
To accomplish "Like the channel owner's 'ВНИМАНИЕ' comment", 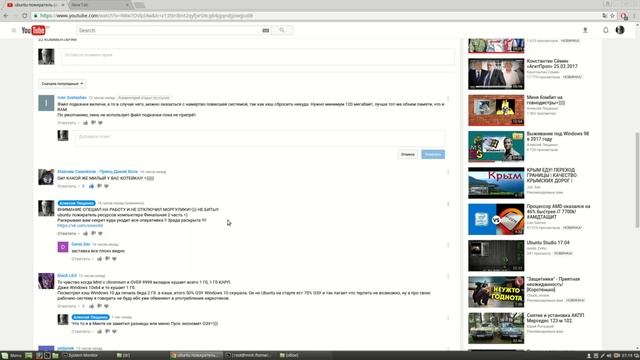I will [86, 233].
